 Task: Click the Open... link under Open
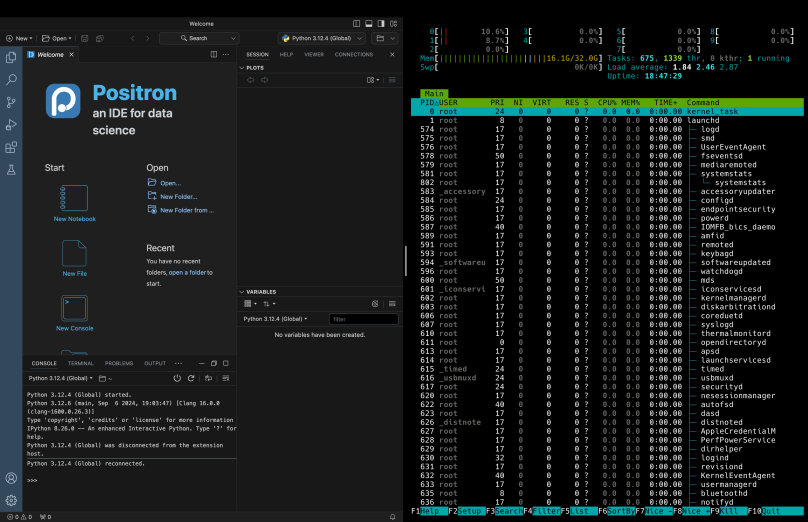170,183
